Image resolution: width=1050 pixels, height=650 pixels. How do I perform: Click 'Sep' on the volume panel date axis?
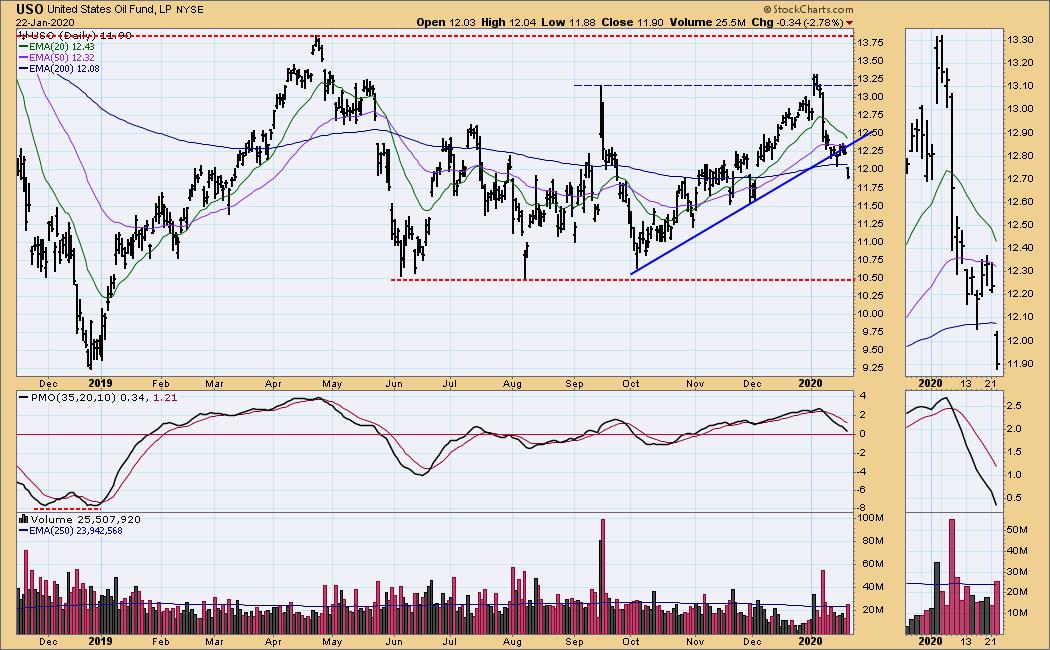click(x=574, y=641)
